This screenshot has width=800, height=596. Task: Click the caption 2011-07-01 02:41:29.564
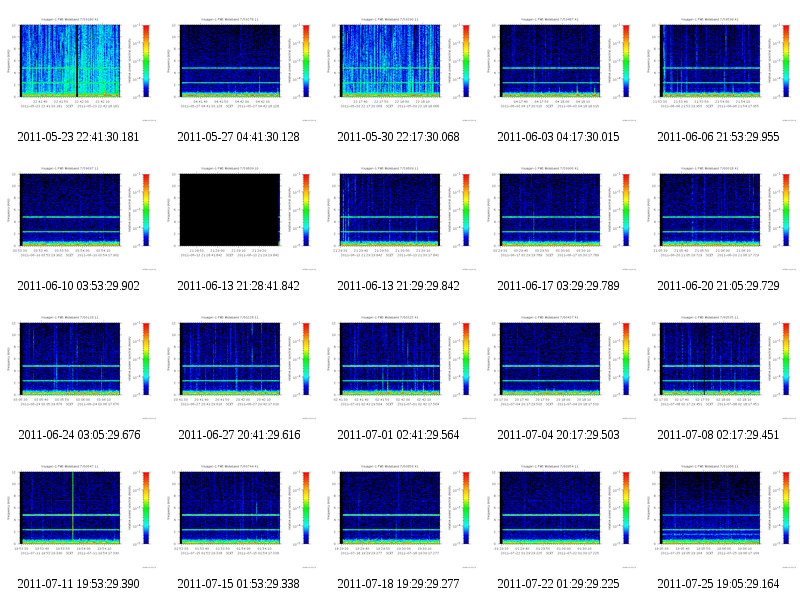(398, 435)
